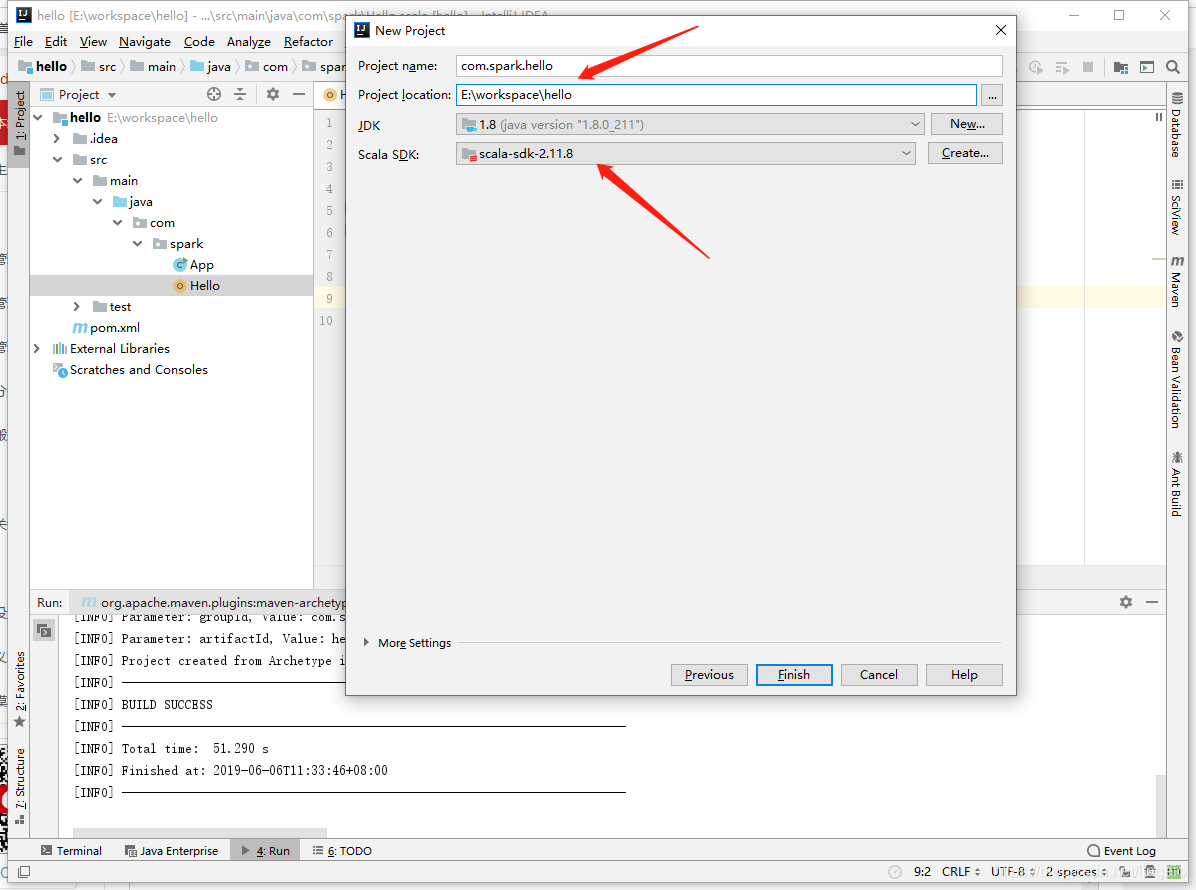Viewport: 1196px width, 890px height.
Task: Open the Navigate menu
Action: coord(145,42)
